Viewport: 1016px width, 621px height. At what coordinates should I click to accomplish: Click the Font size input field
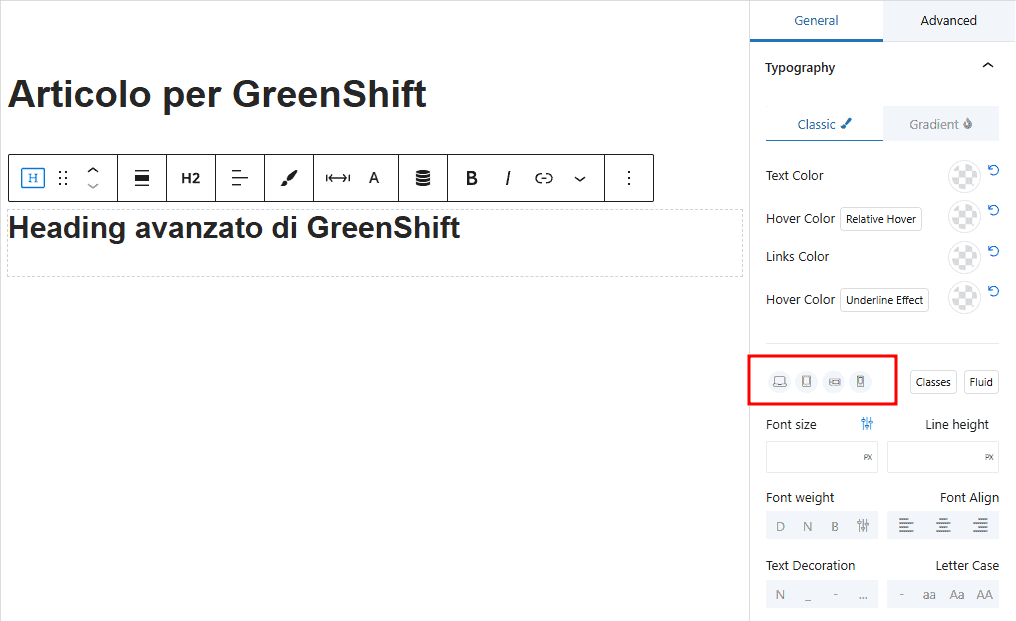[x=822, y=457]
